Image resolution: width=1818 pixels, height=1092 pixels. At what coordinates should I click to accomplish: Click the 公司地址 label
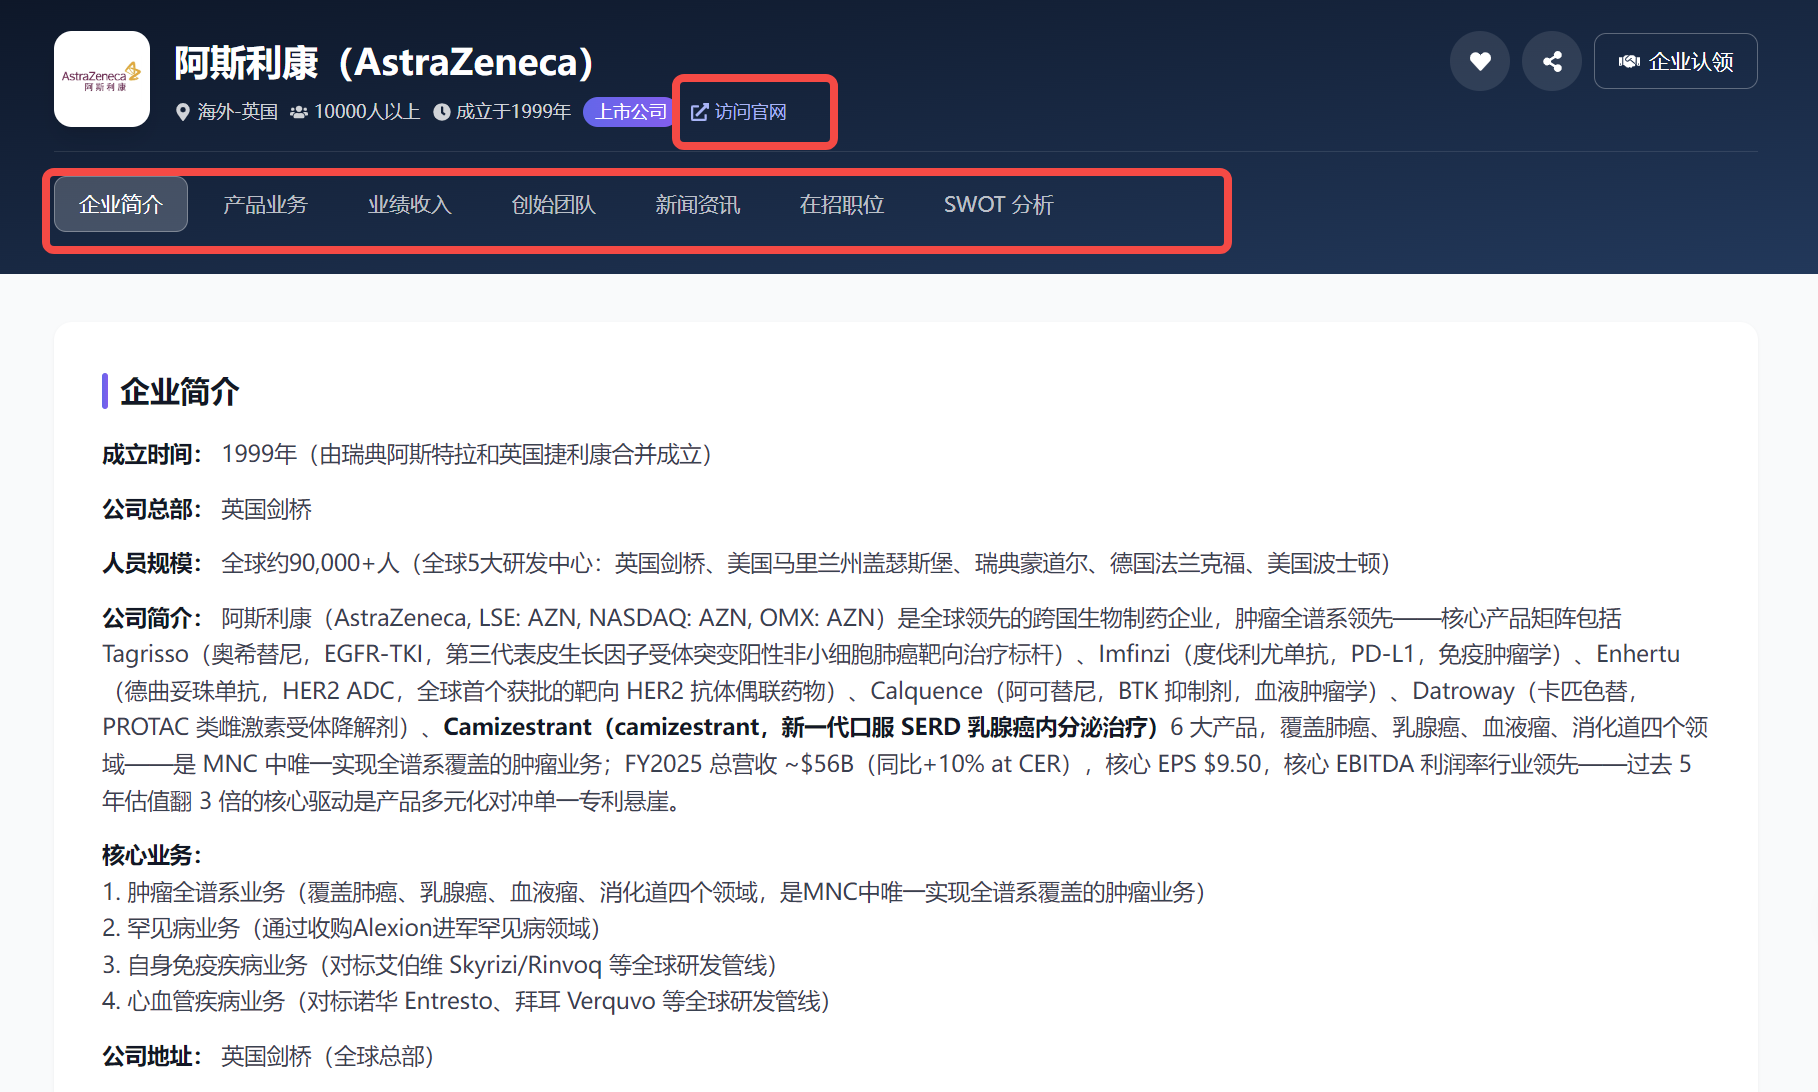click(x=151, y=1057)
